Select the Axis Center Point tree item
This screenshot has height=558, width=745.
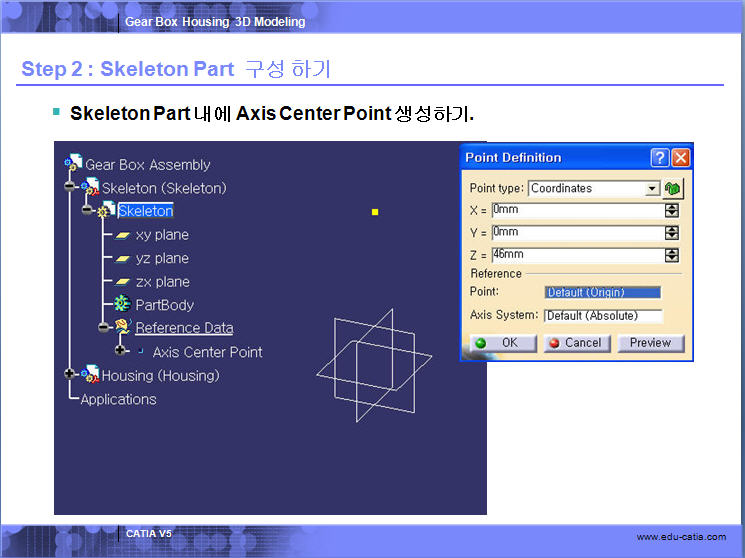click(207, 352)
